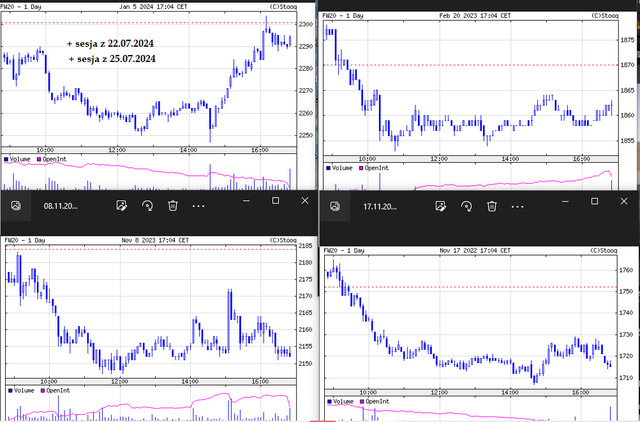Screen dimensions: 640x422
Task: Click the OpenInt legend in Nov 8 2023 chart
Action: point(55,391)
